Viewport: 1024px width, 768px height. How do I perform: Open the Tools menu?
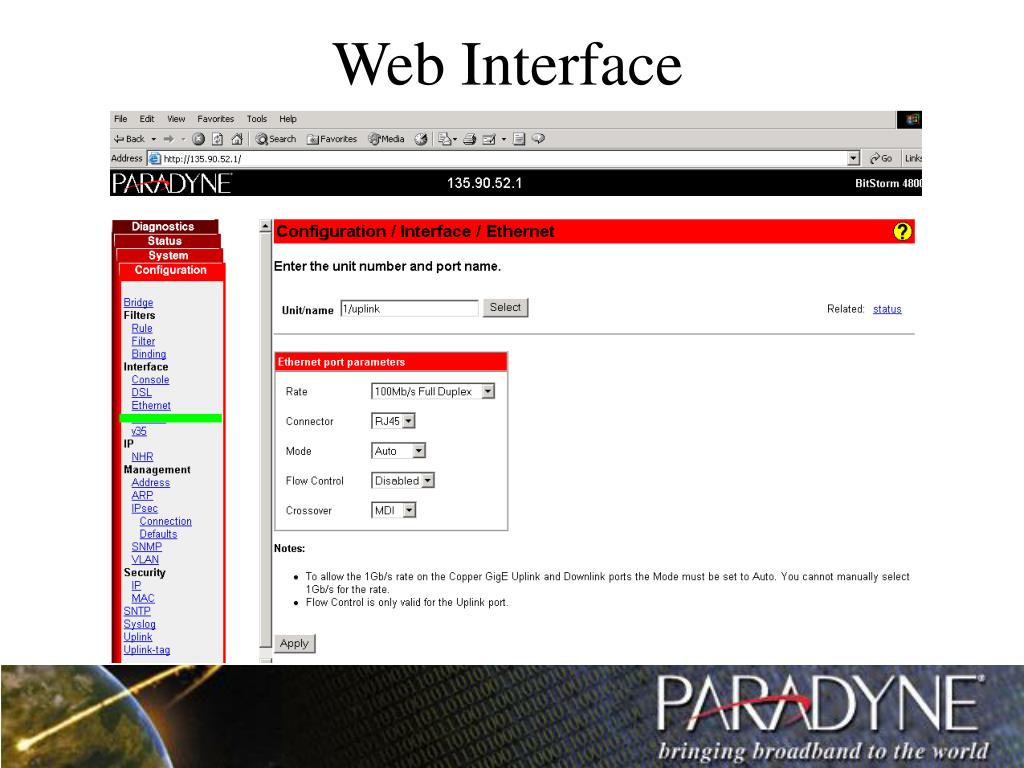257,119
